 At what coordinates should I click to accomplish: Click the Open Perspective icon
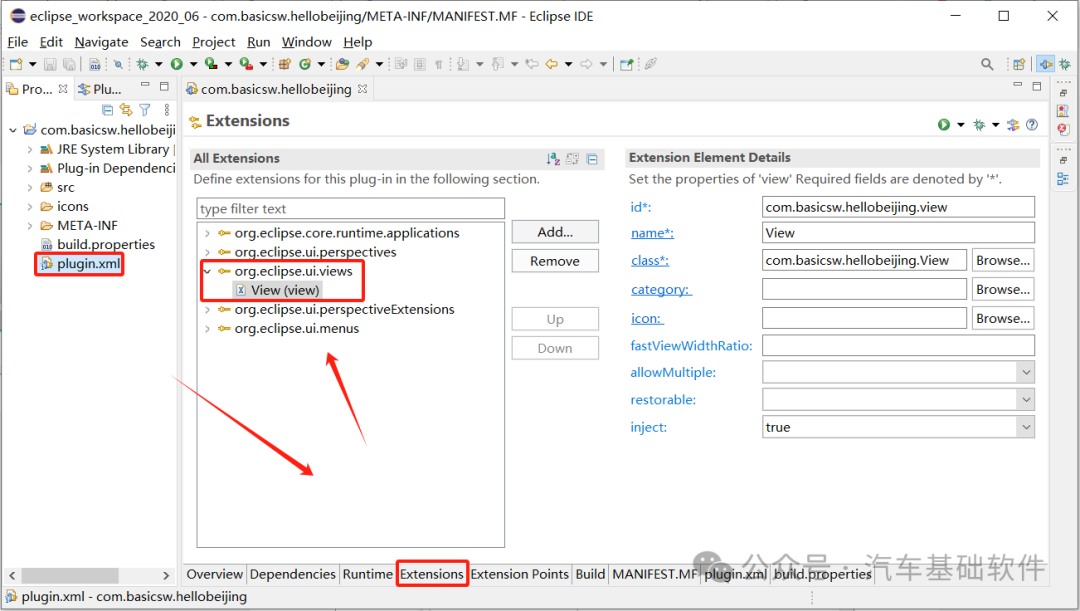(x=1019, y=64)
